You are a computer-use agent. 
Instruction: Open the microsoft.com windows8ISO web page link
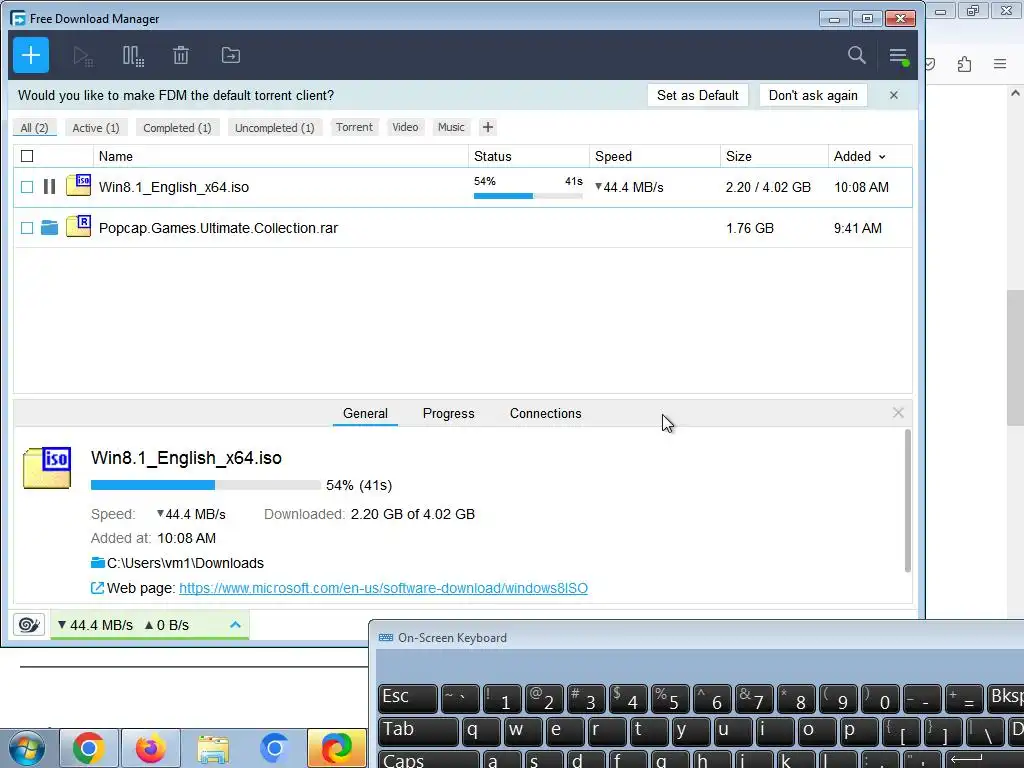[x=383, y=588]
